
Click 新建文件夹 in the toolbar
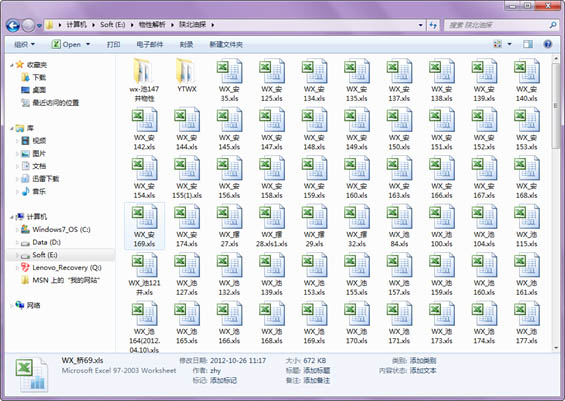(226, 44)
